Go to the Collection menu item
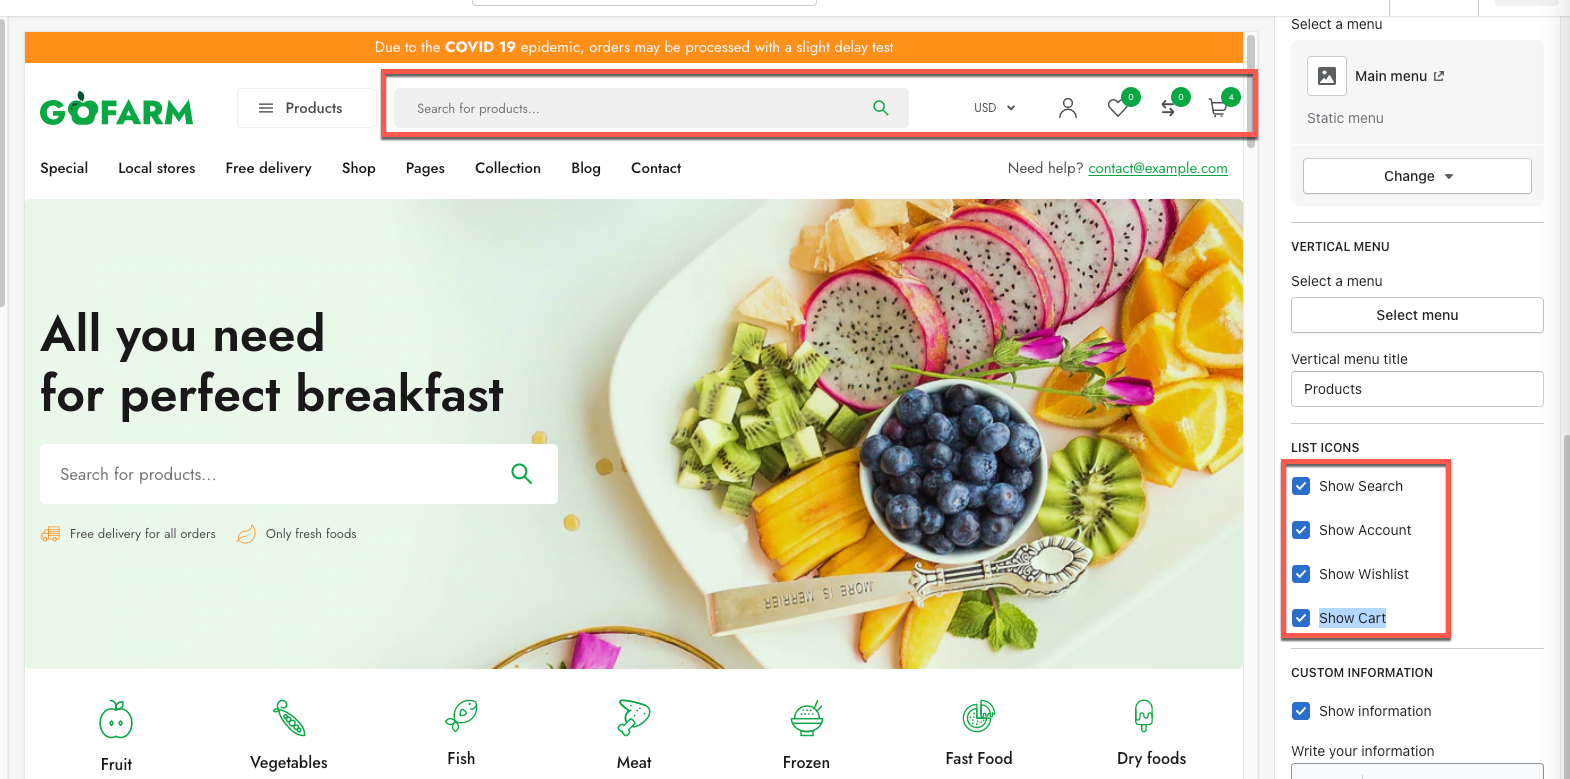The height and width of the screenshot is (779, 1570). 508,168
